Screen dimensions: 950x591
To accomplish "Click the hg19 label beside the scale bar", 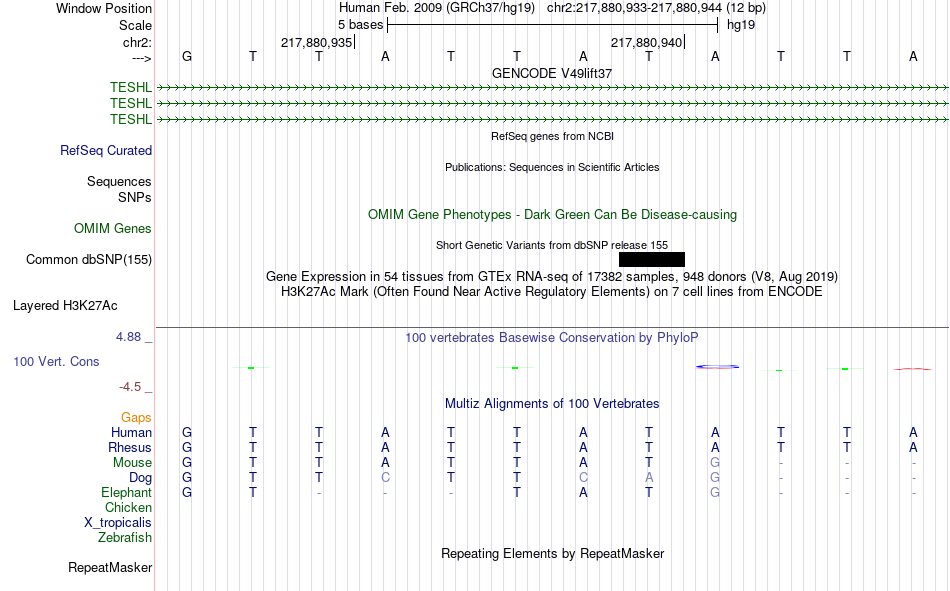I will click(x=741, y=25).
